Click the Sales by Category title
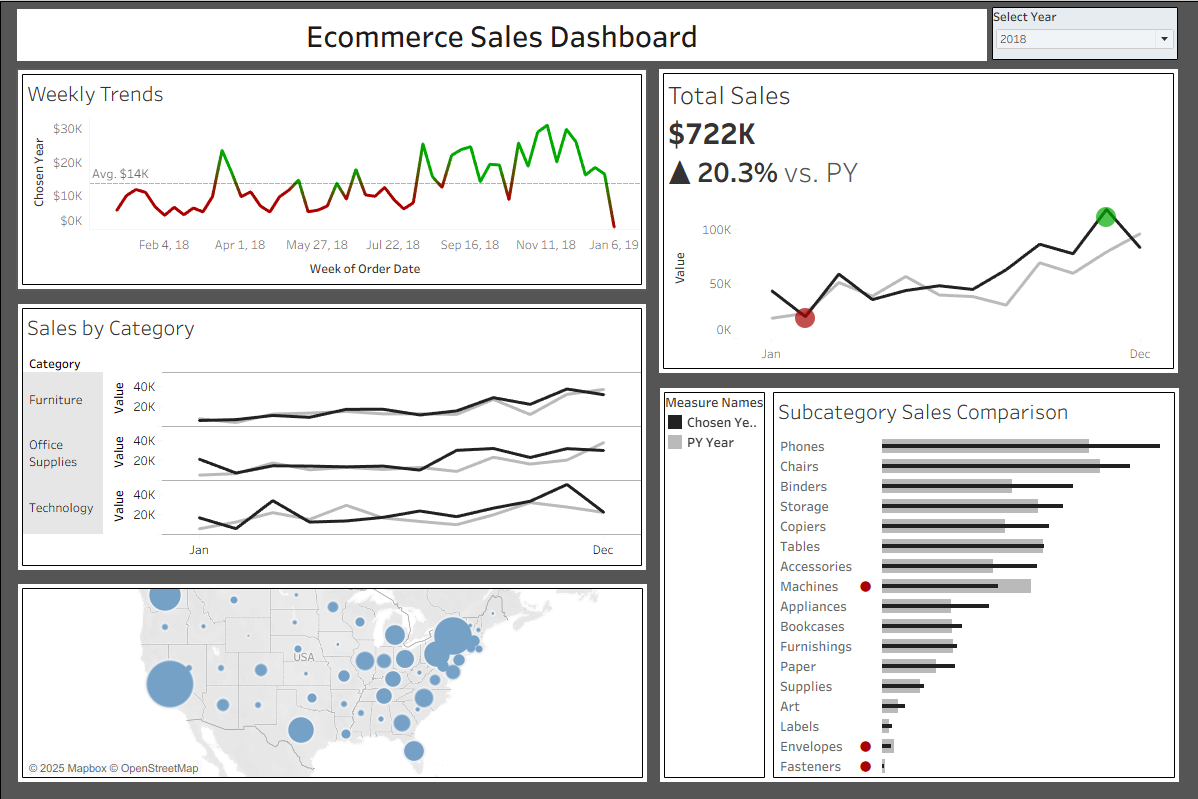This screenshot has height=799, width=1198. [111, 328]
